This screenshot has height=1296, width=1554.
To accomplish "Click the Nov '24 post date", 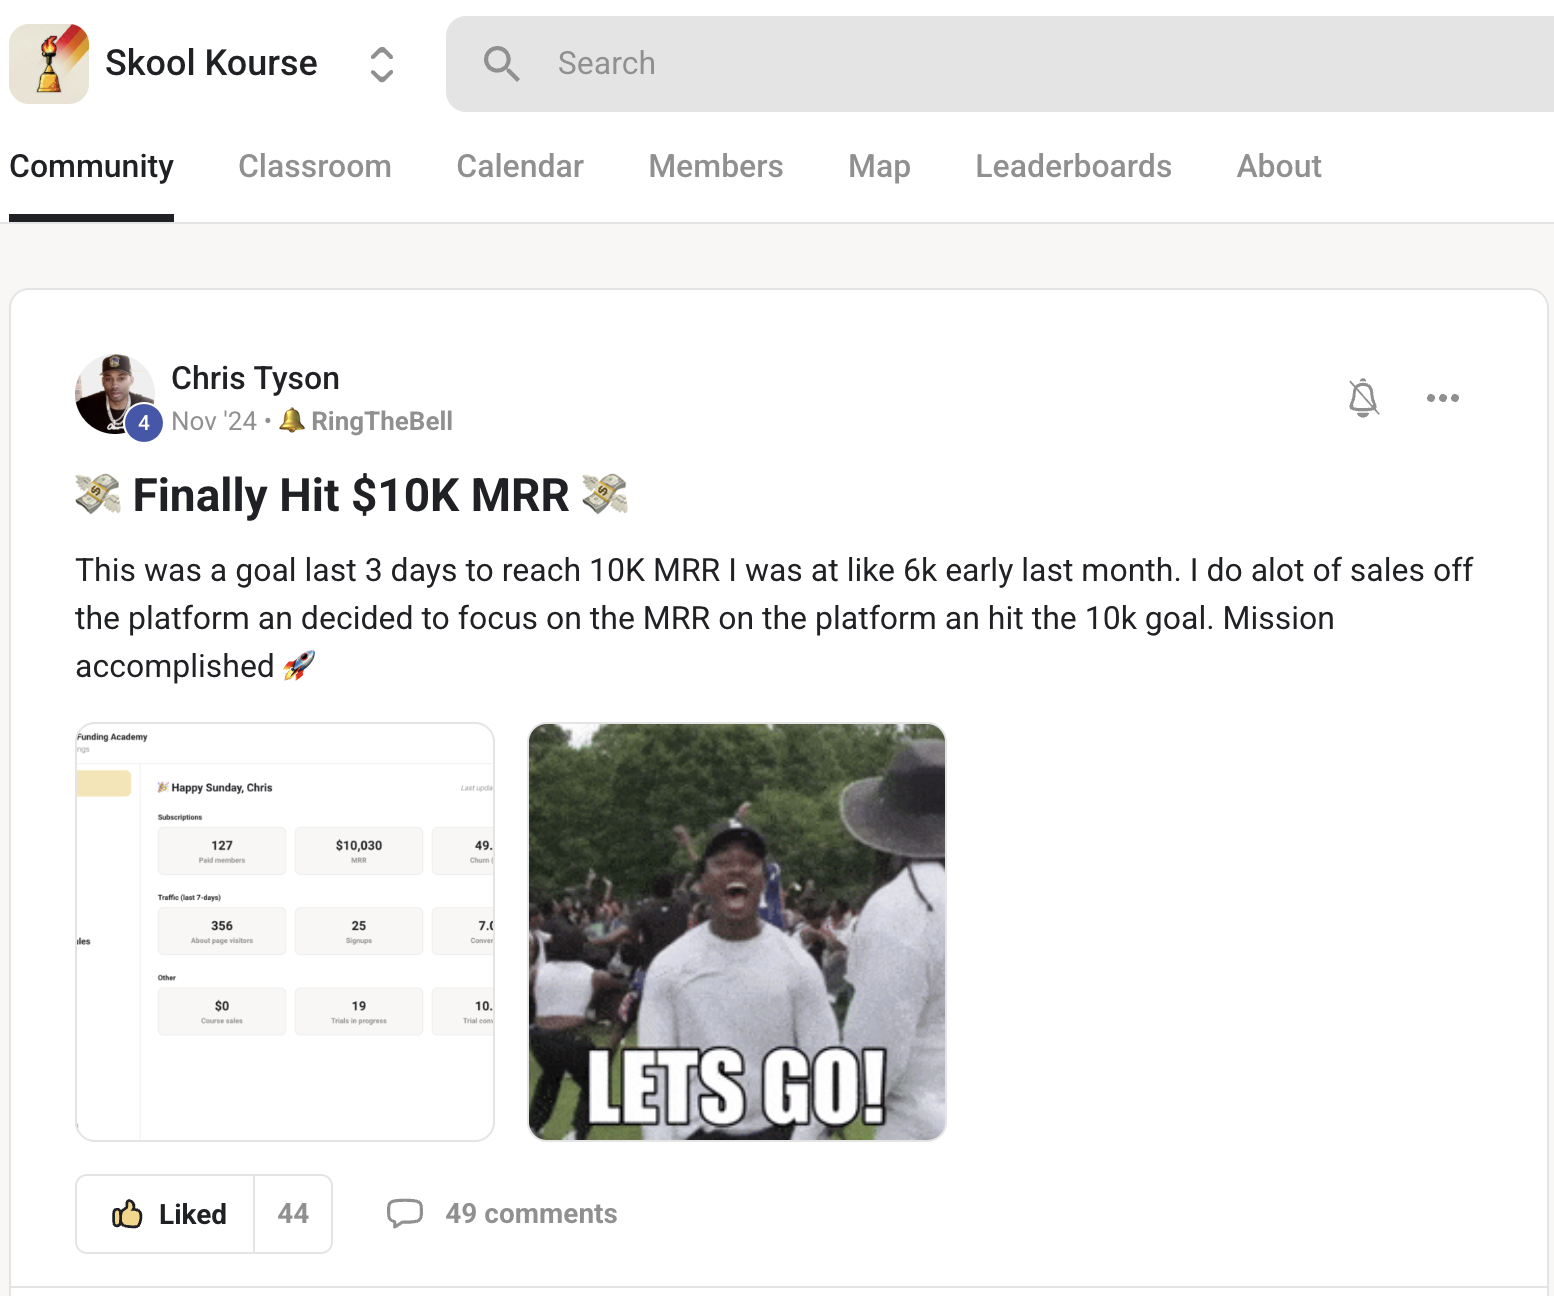I will (214, 421).
